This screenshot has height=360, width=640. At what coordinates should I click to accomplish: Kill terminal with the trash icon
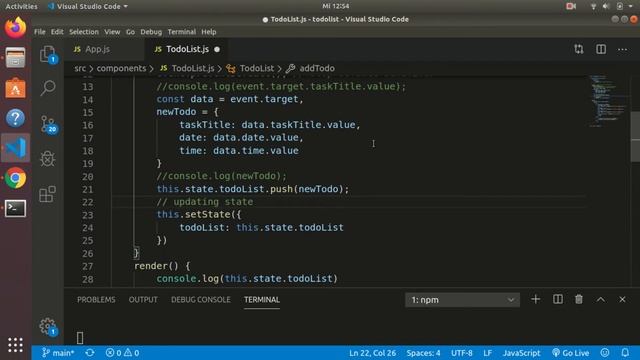579,299
